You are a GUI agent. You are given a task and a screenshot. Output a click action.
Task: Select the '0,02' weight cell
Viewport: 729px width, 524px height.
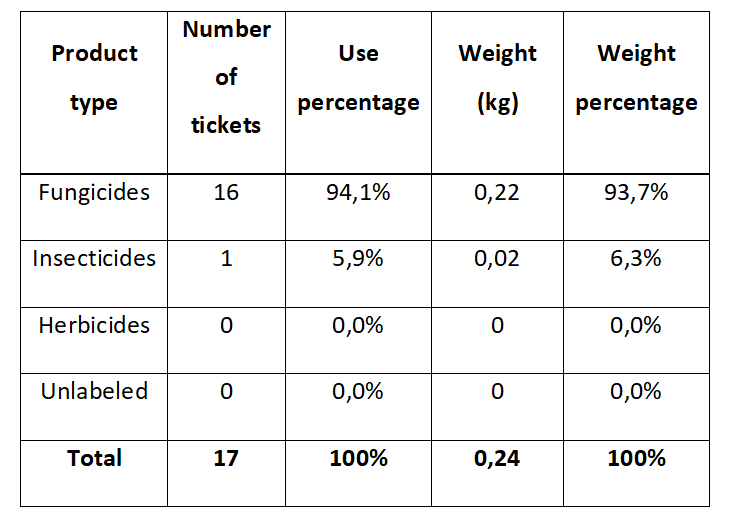(x=497, y=258)
